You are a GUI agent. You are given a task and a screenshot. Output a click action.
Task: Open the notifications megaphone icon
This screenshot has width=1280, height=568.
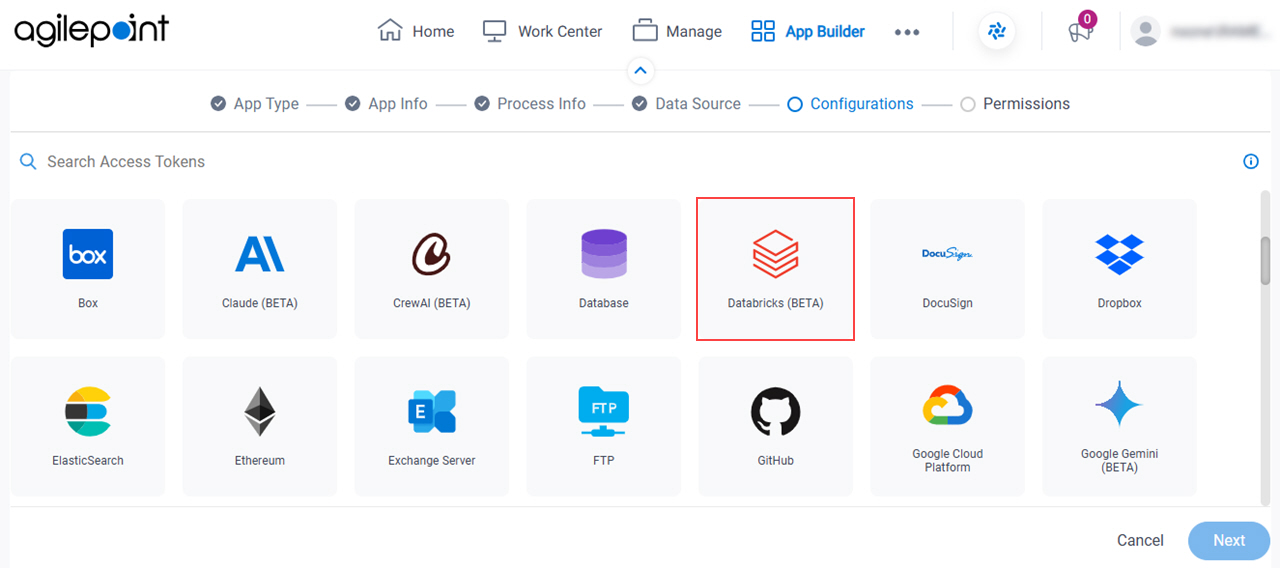[1079, 32]
